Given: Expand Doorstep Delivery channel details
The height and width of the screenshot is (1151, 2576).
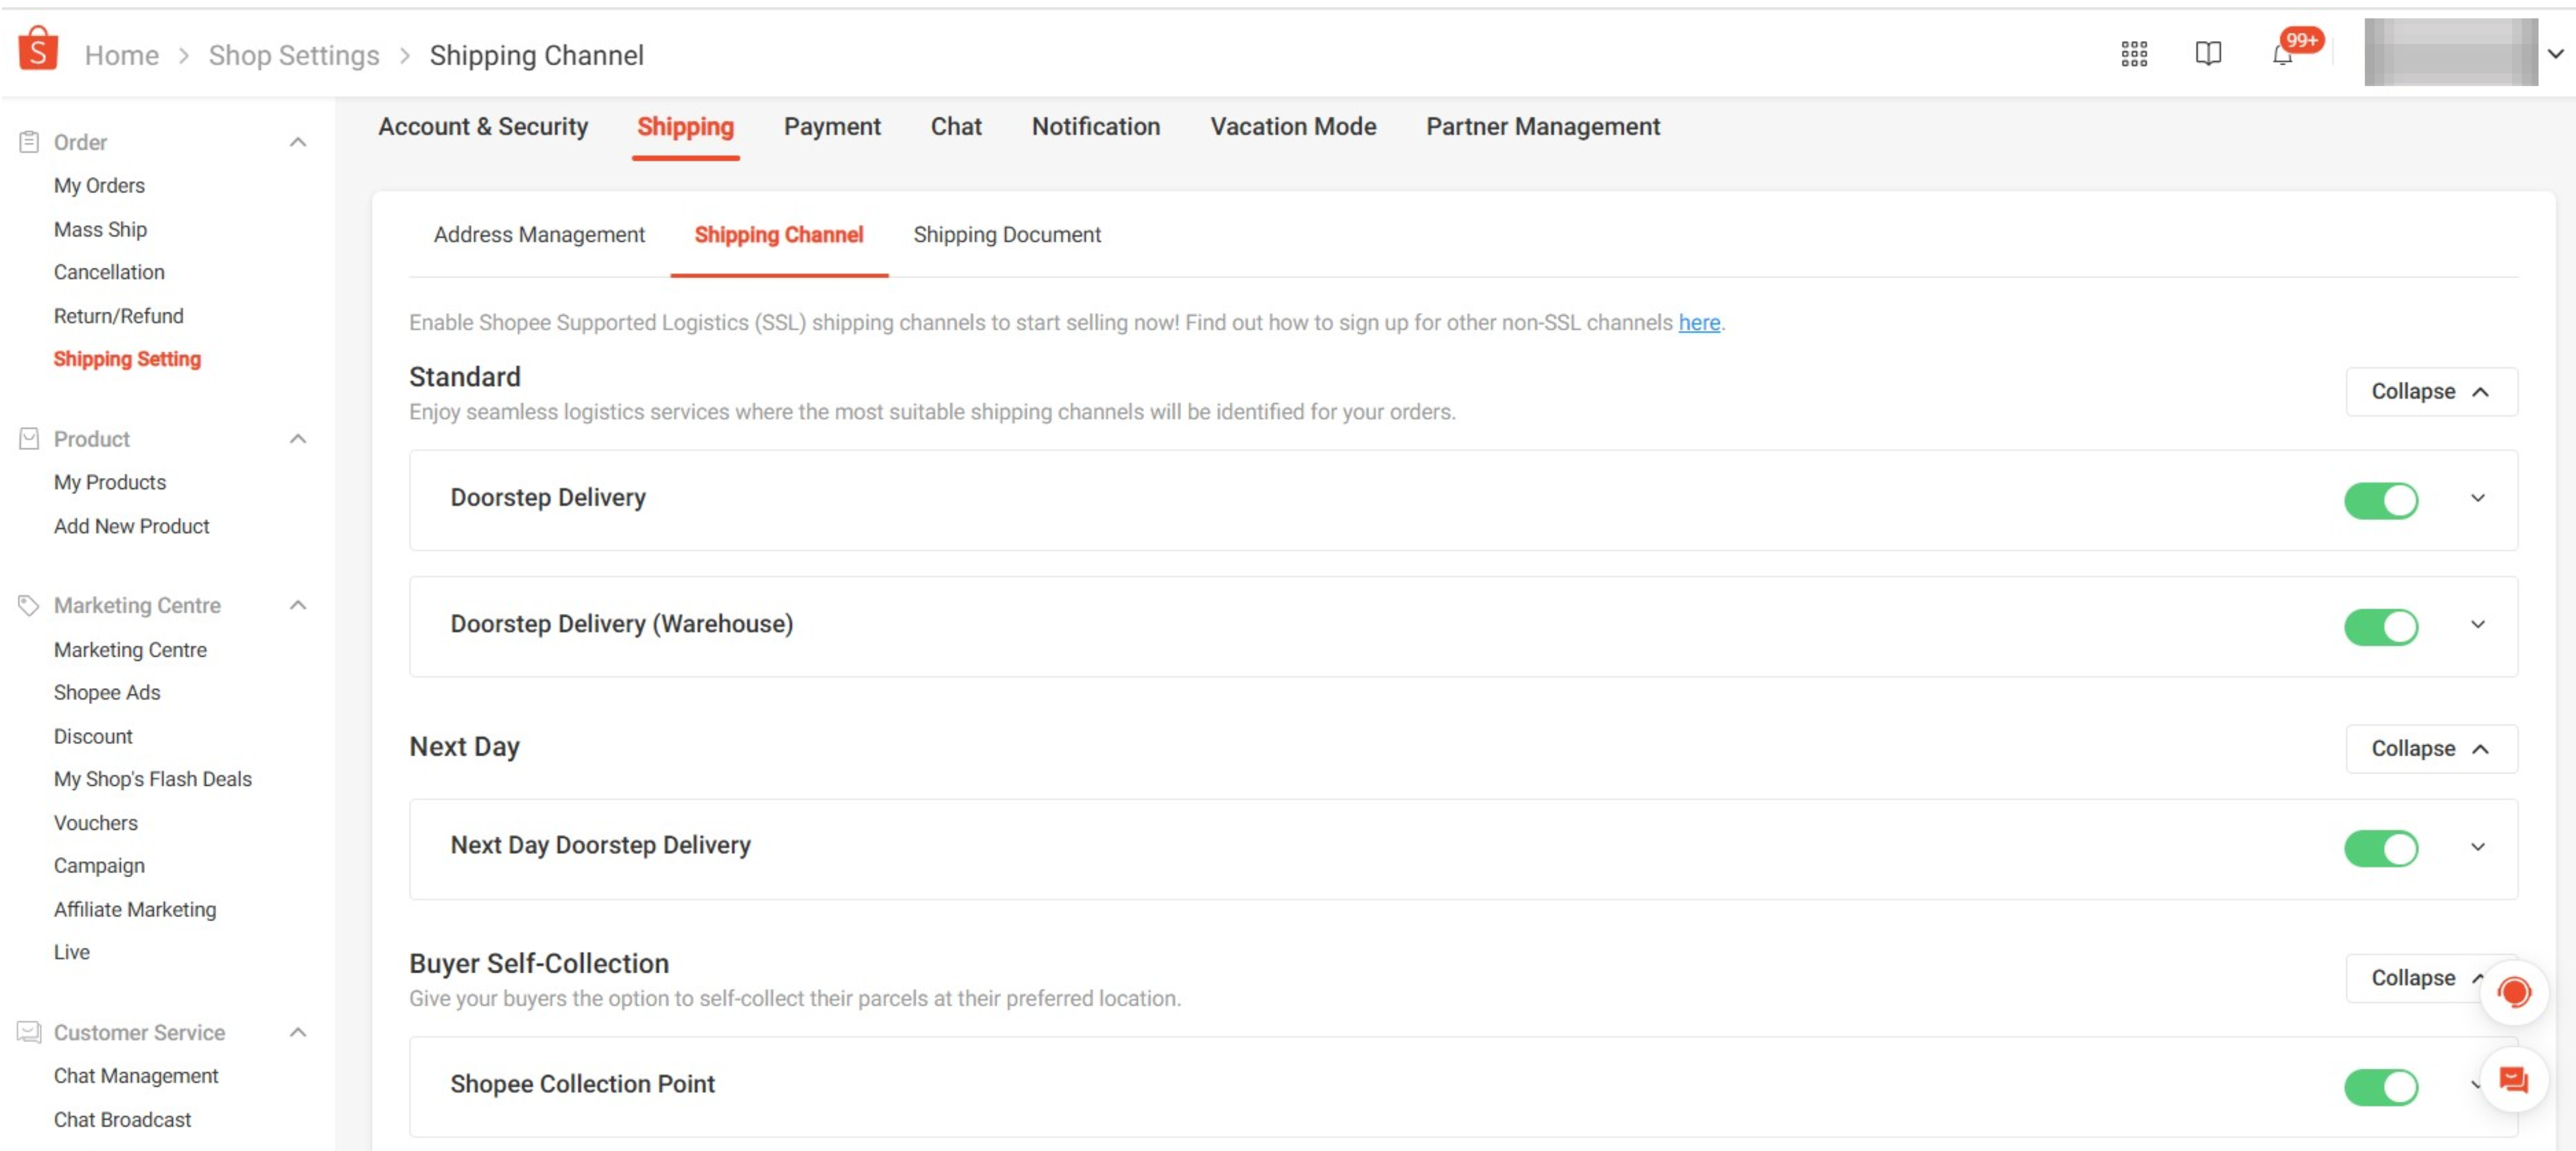Looking at the screenshot, I should [x=2477, y=498].
